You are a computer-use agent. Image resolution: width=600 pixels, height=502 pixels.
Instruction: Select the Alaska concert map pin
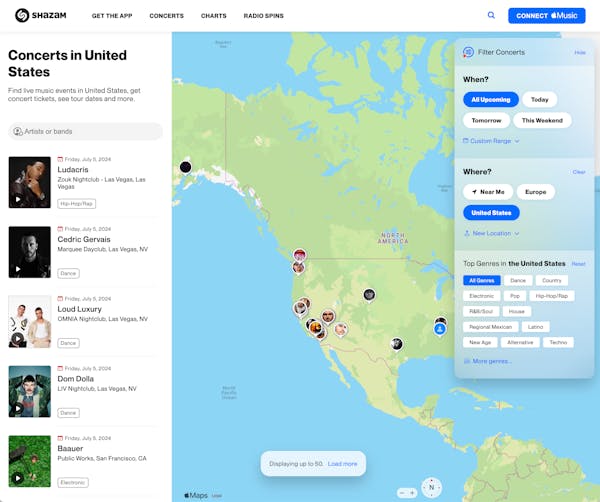point(186,167)
